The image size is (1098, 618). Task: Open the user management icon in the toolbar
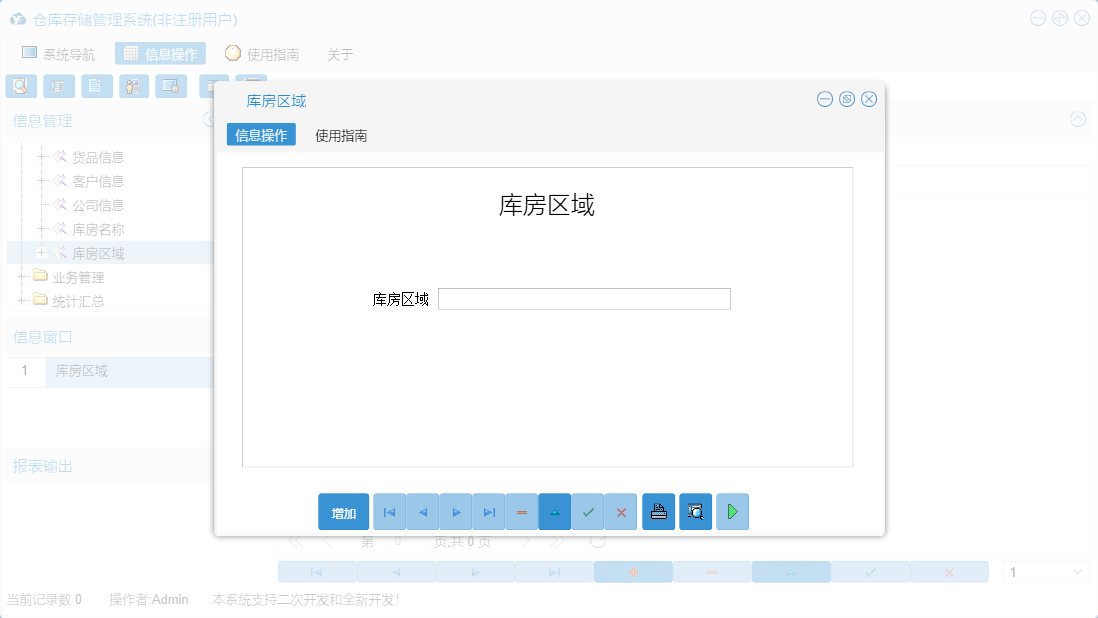click(134, 86)
